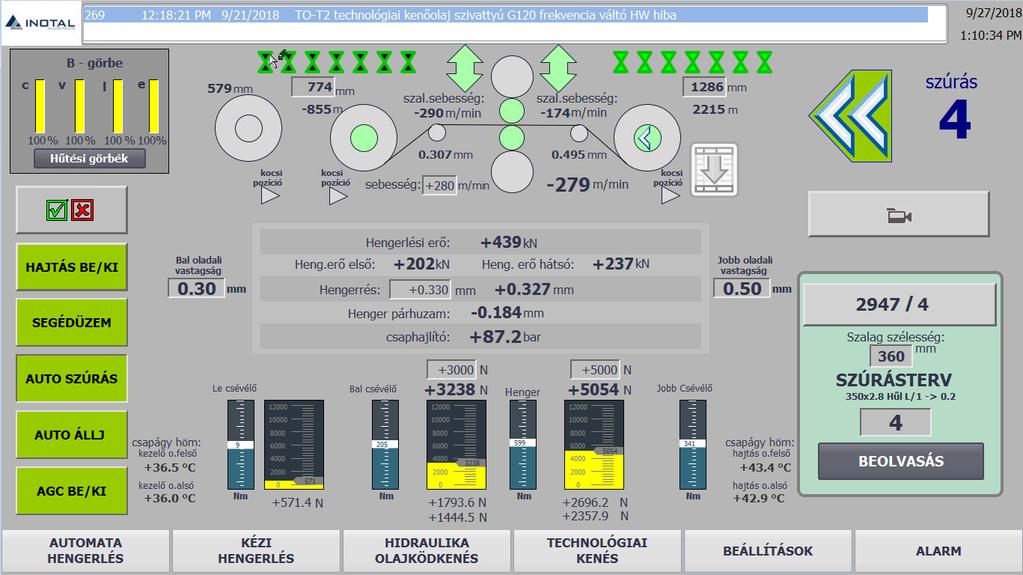The image size is (1023, 575).
Task: Click the upper green work roll
Action: [512, 111]
